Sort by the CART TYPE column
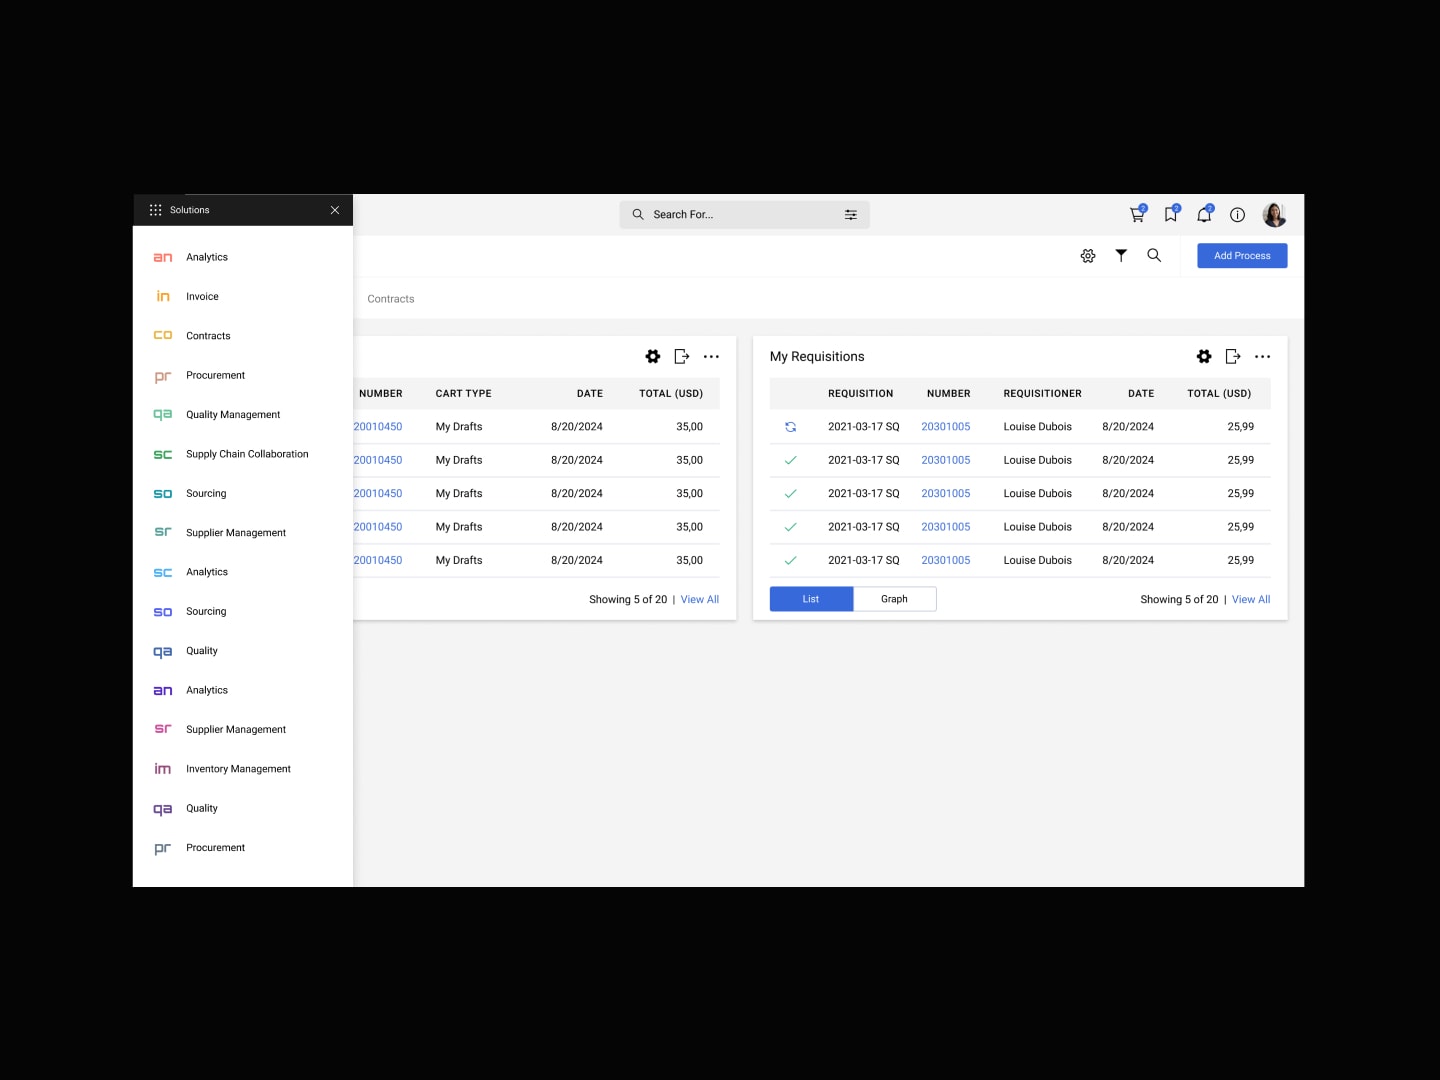 coord(463,394)
